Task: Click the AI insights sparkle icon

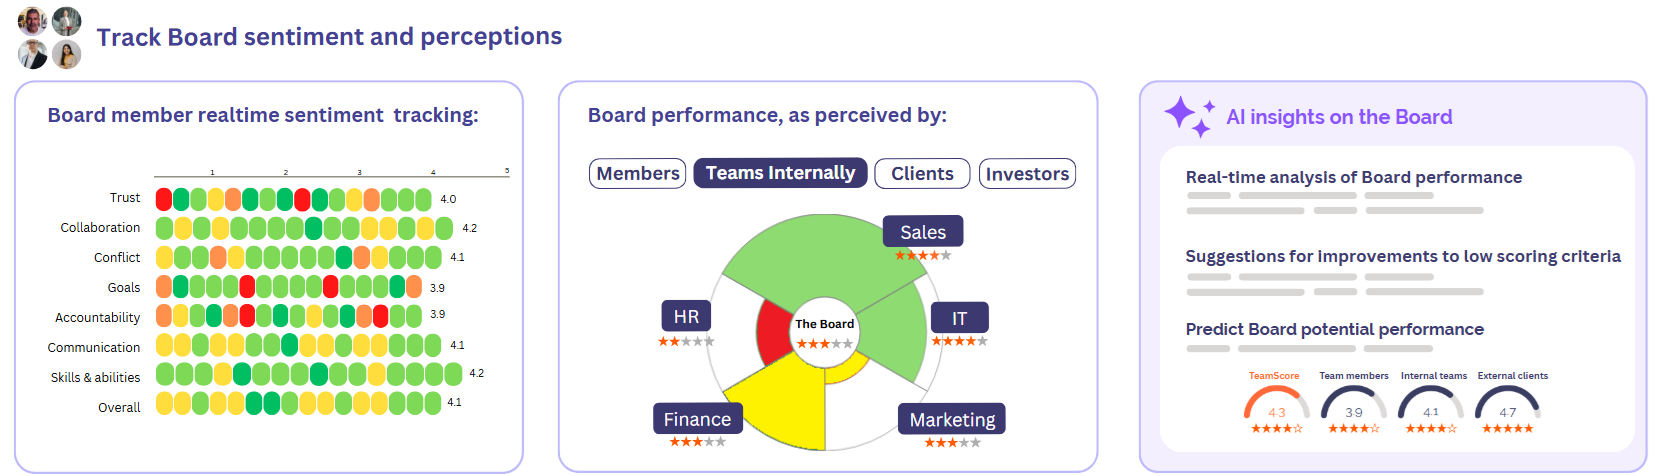Action: (1189, 116)
